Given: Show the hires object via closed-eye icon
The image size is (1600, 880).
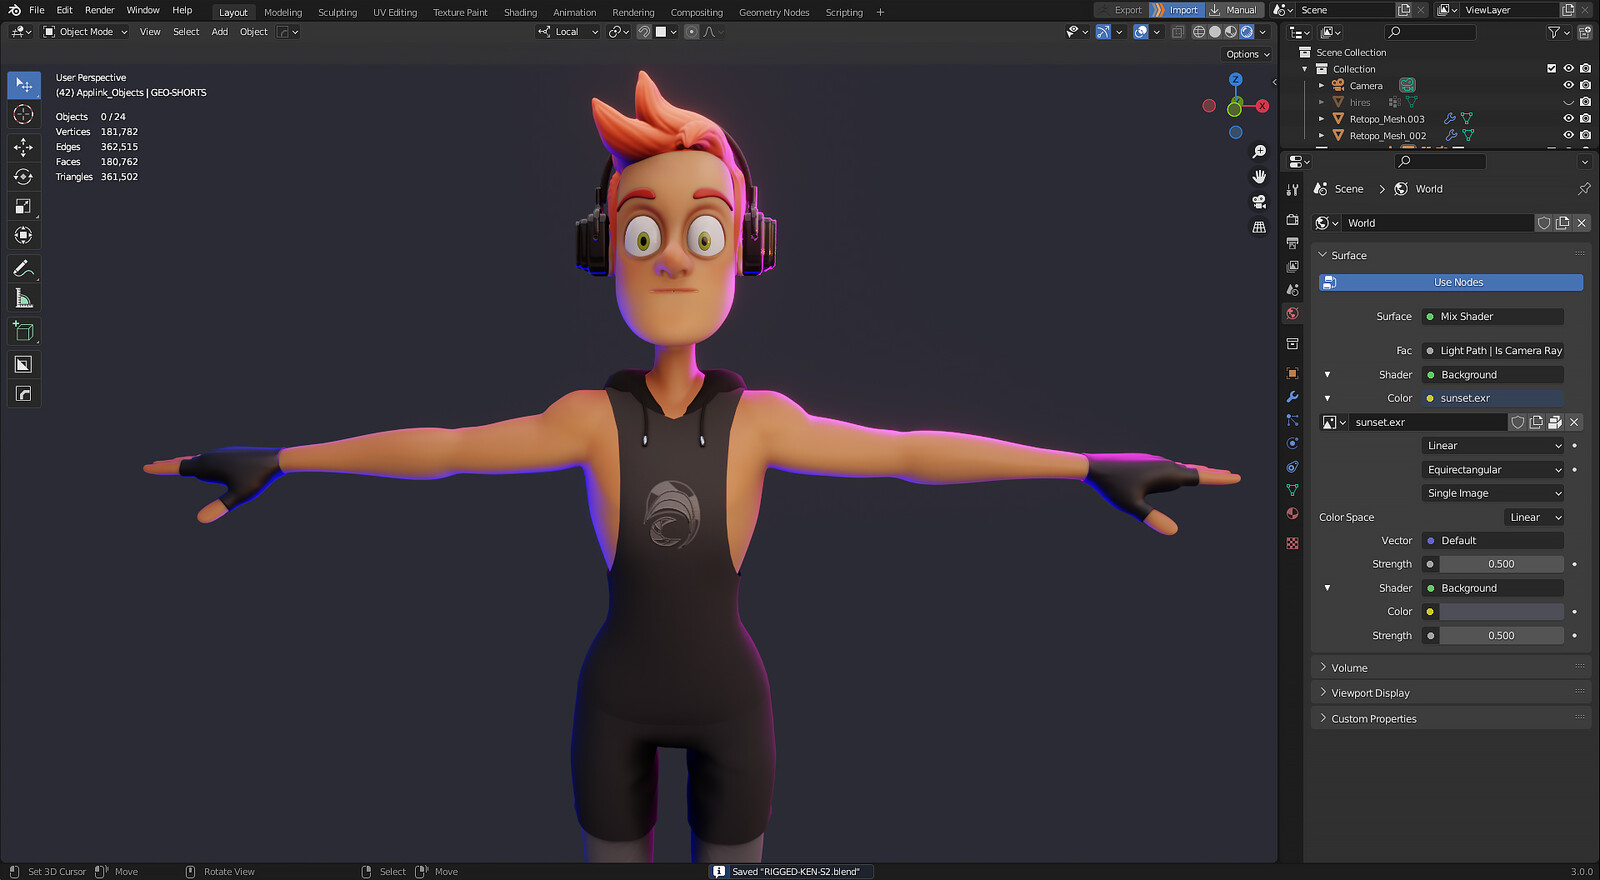Looking at the screenshot, I should (x=1568, y=102).
